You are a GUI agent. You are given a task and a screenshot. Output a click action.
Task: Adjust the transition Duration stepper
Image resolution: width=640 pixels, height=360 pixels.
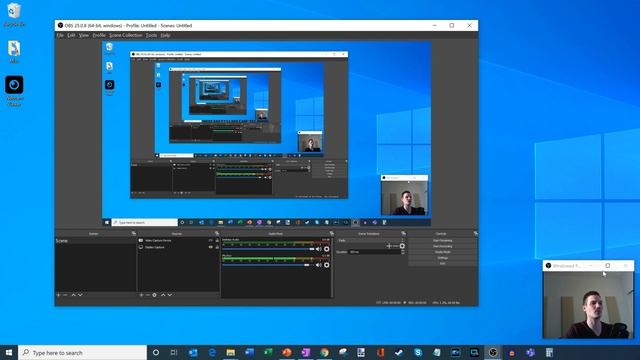(x=403, y=252)
